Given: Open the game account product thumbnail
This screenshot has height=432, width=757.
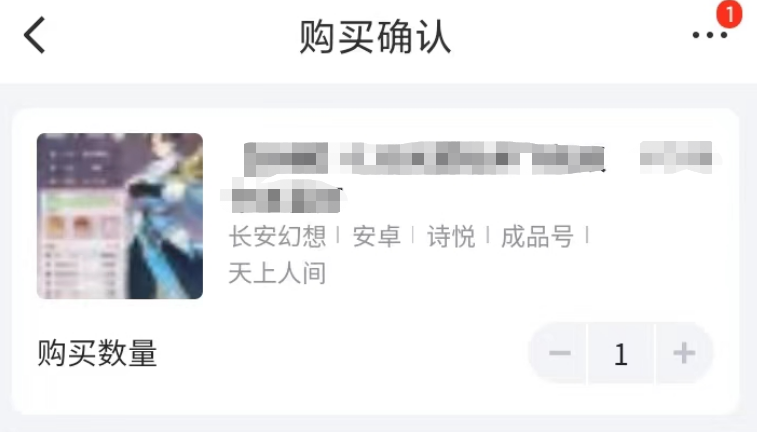Looking at the screenshot, I should click(x=120, y=216).
